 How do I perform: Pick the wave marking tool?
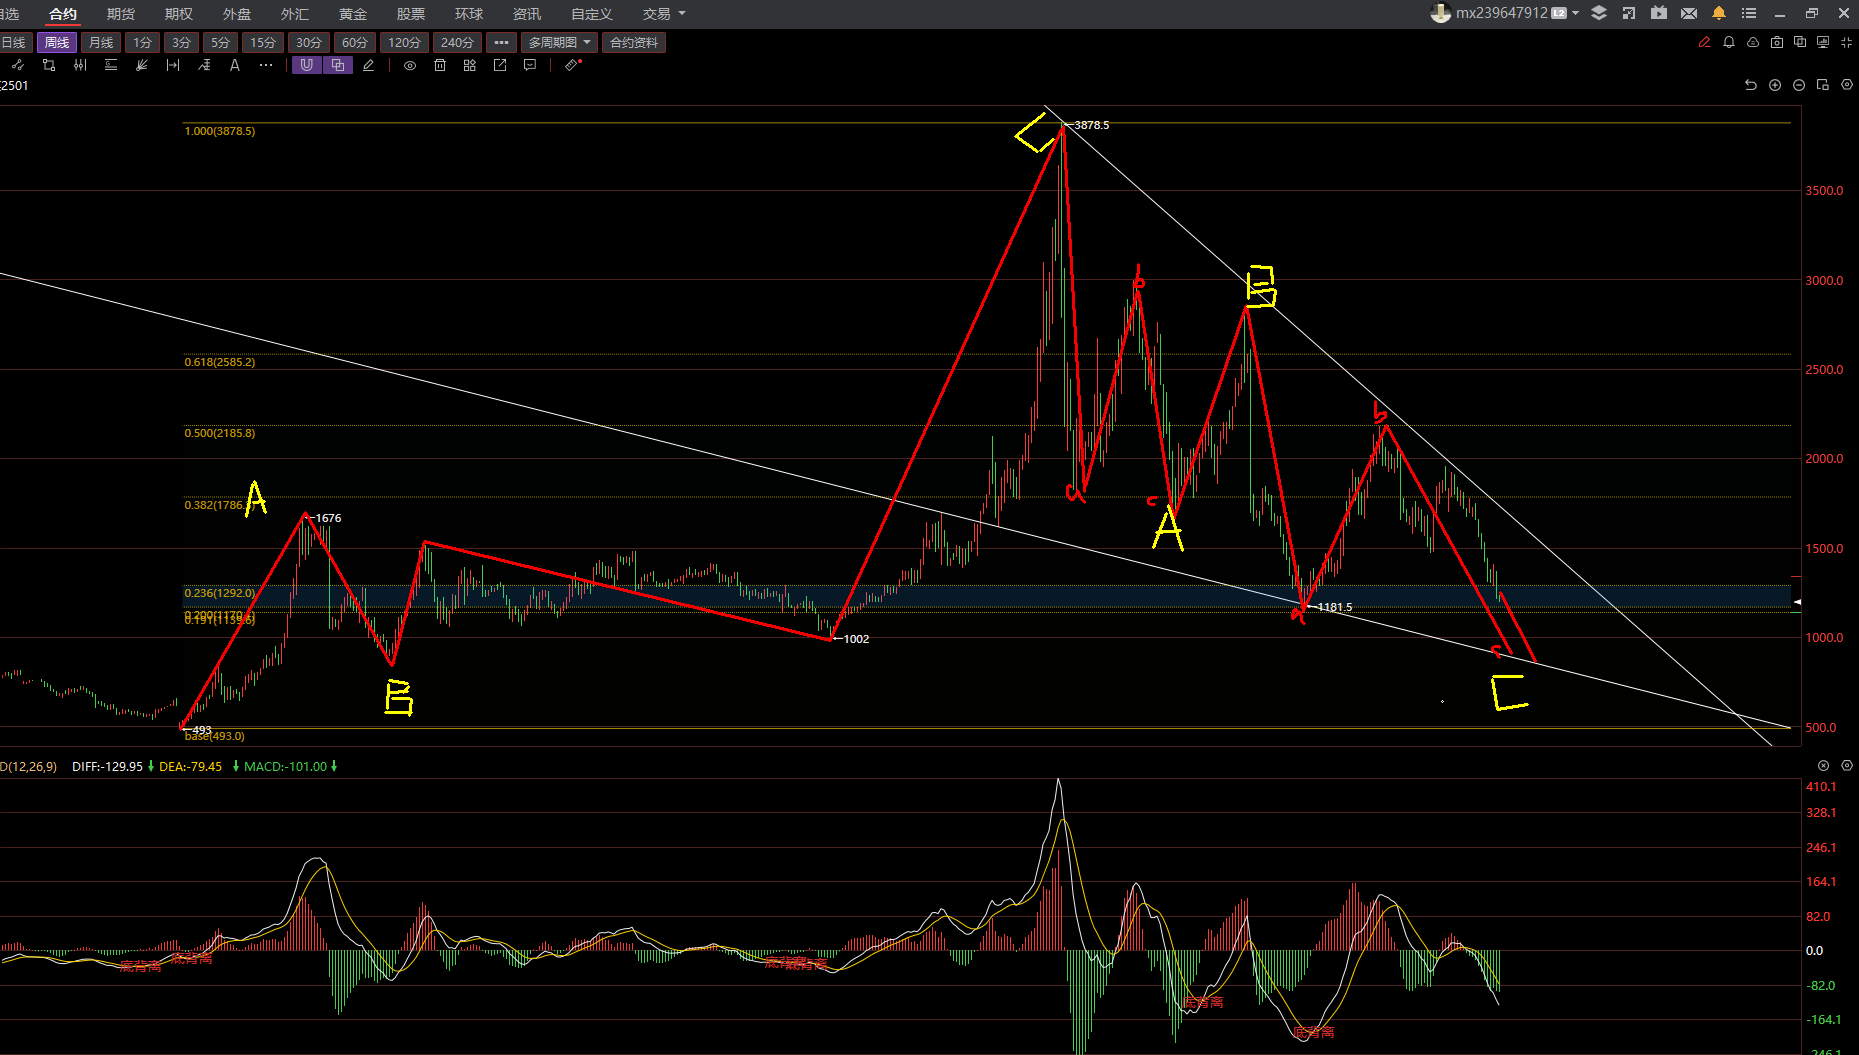pos(204,65)
